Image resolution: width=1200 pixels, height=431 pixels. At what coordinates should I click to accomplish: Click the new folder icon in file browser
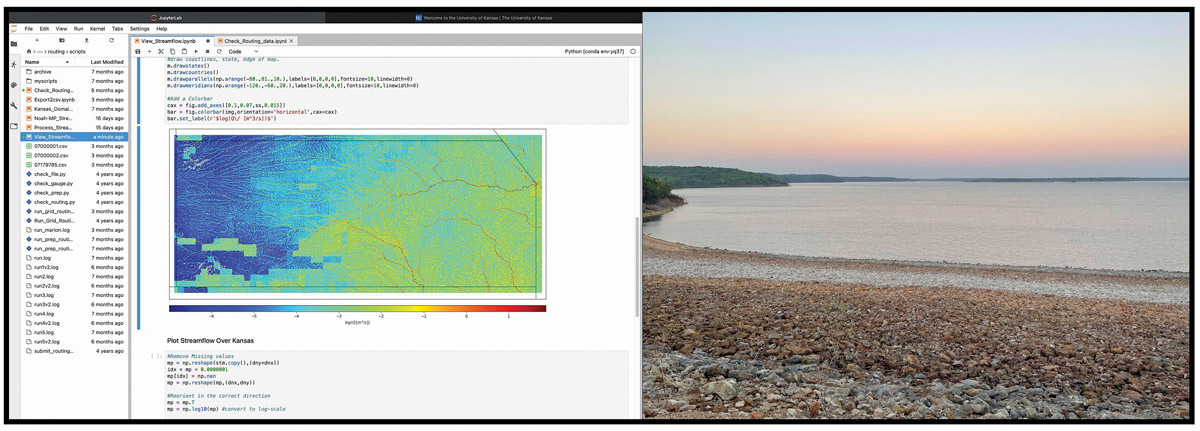(x=61, y=40)
